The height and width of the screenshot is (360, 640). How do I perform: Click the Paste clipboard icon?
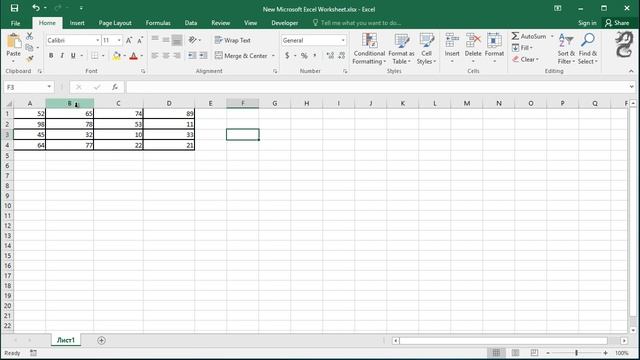(13, 41)
